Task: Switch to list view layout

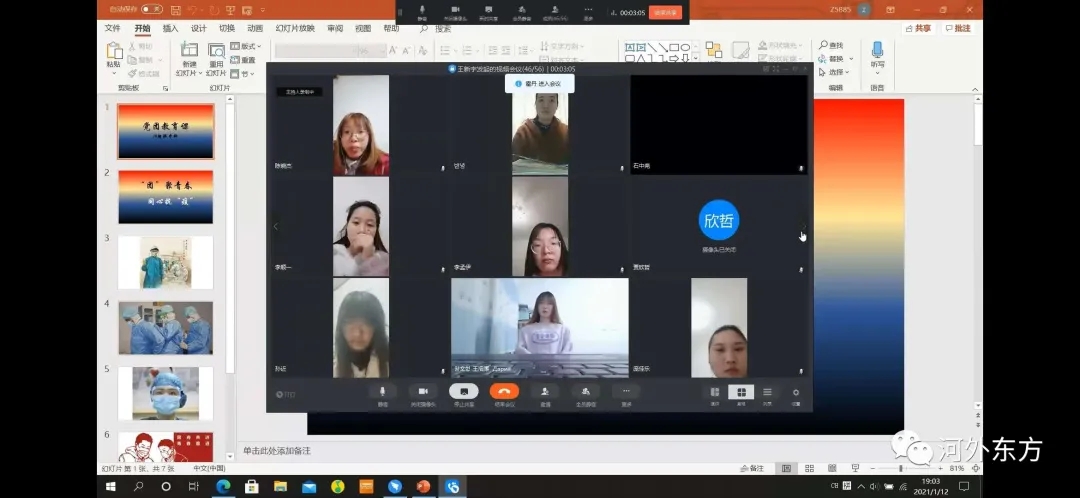Action: point(767,393)
